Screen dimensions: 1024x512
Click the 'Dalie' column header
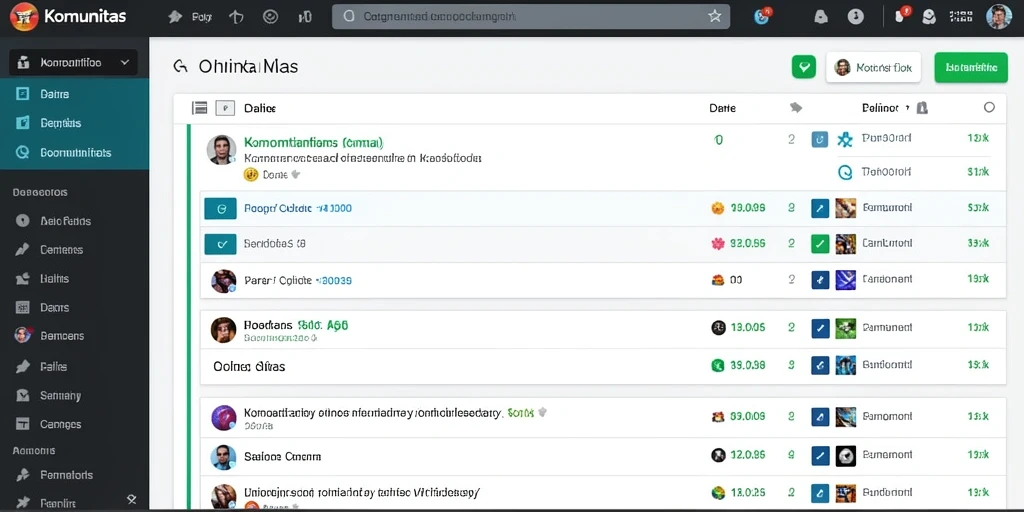[x=259, y=108]
